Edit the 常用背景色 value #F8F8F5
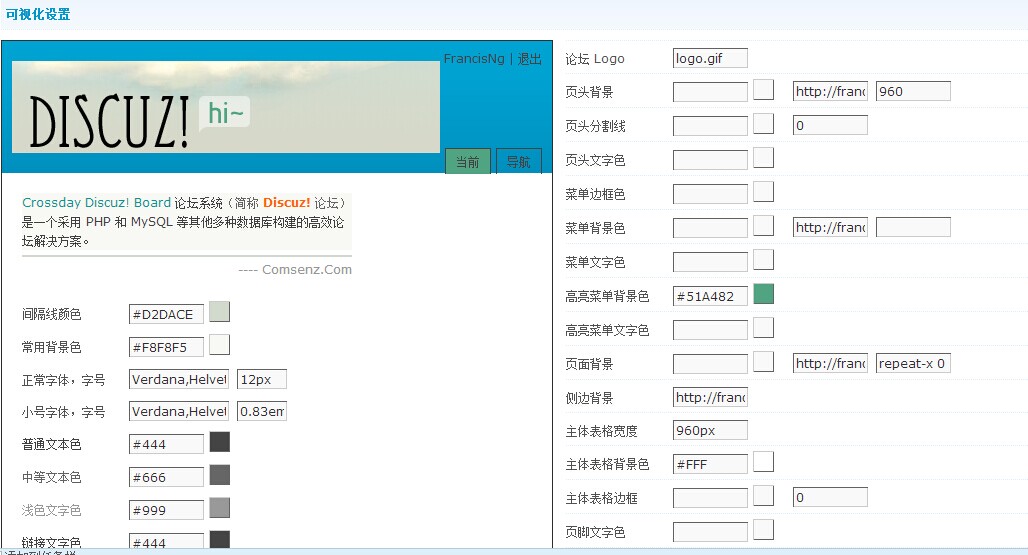 pyautogui.click(x=167, y=347)
